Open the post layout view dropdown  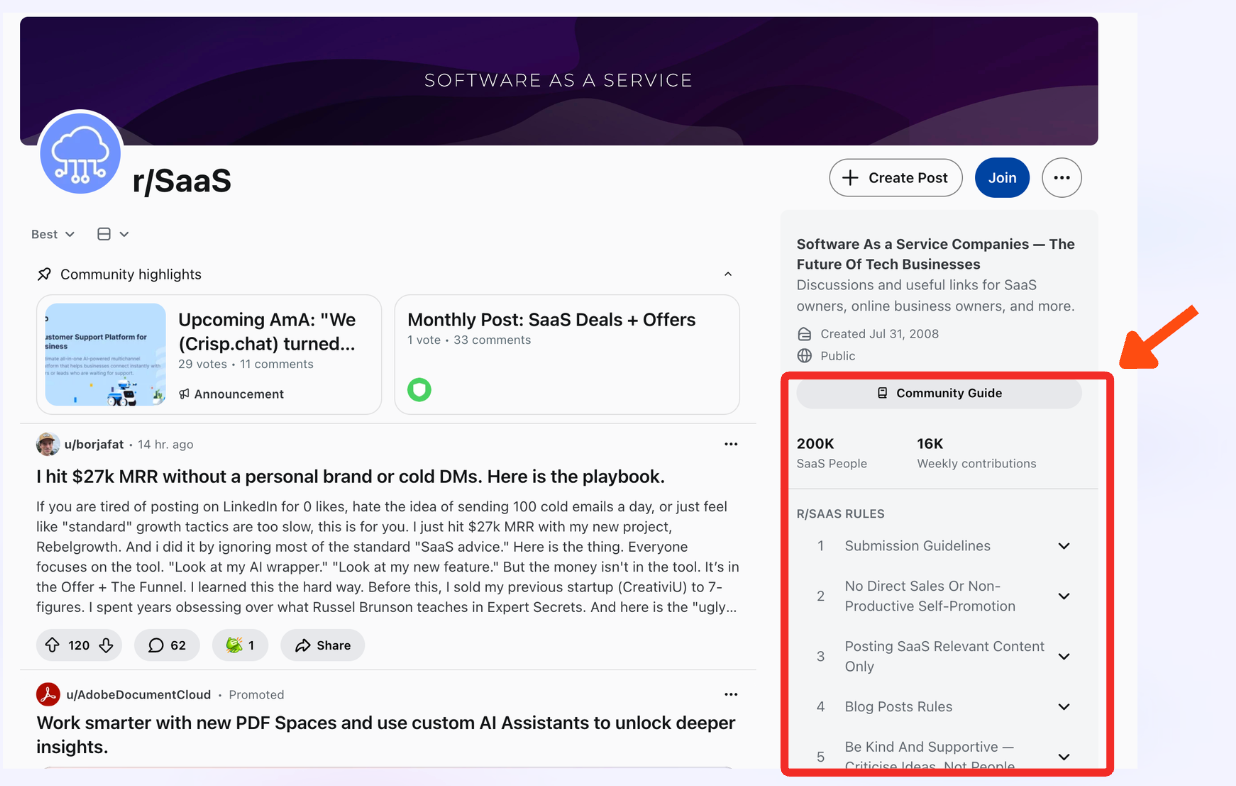[113, 234]
